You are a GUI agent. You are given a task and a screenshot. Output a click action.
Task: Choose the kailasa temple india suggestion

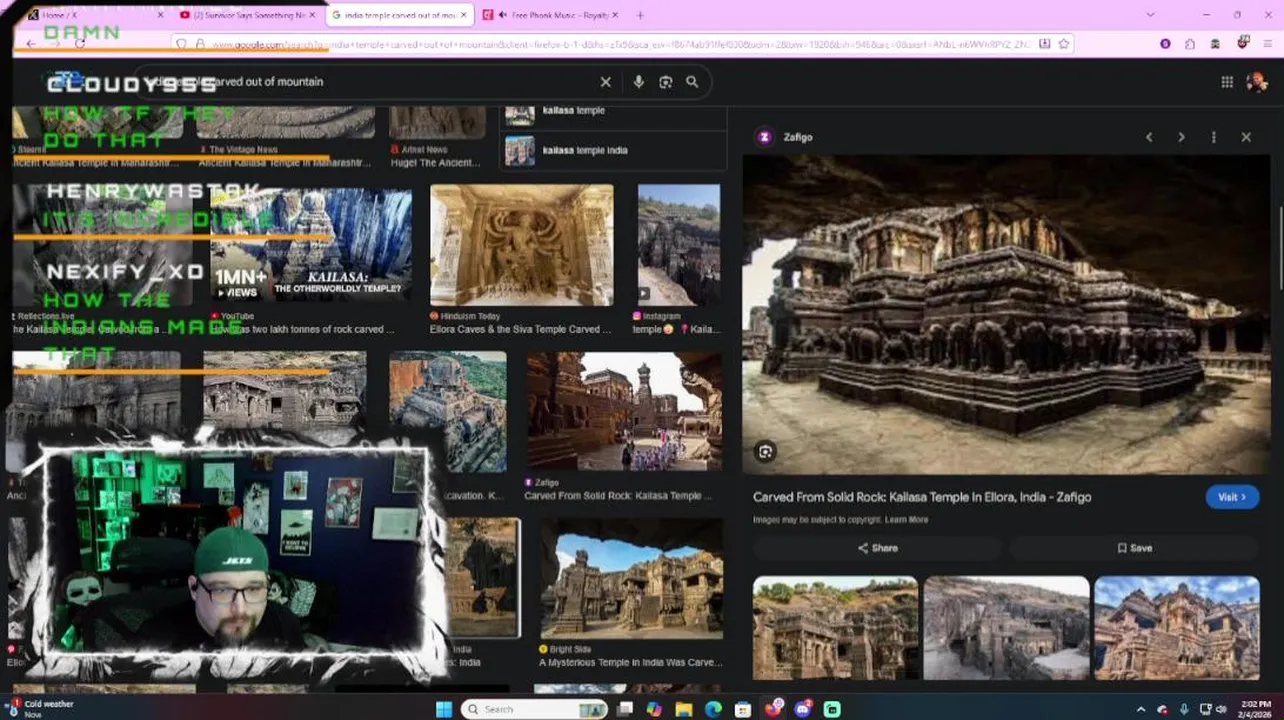pyautogui.click(x=612, y=150)
